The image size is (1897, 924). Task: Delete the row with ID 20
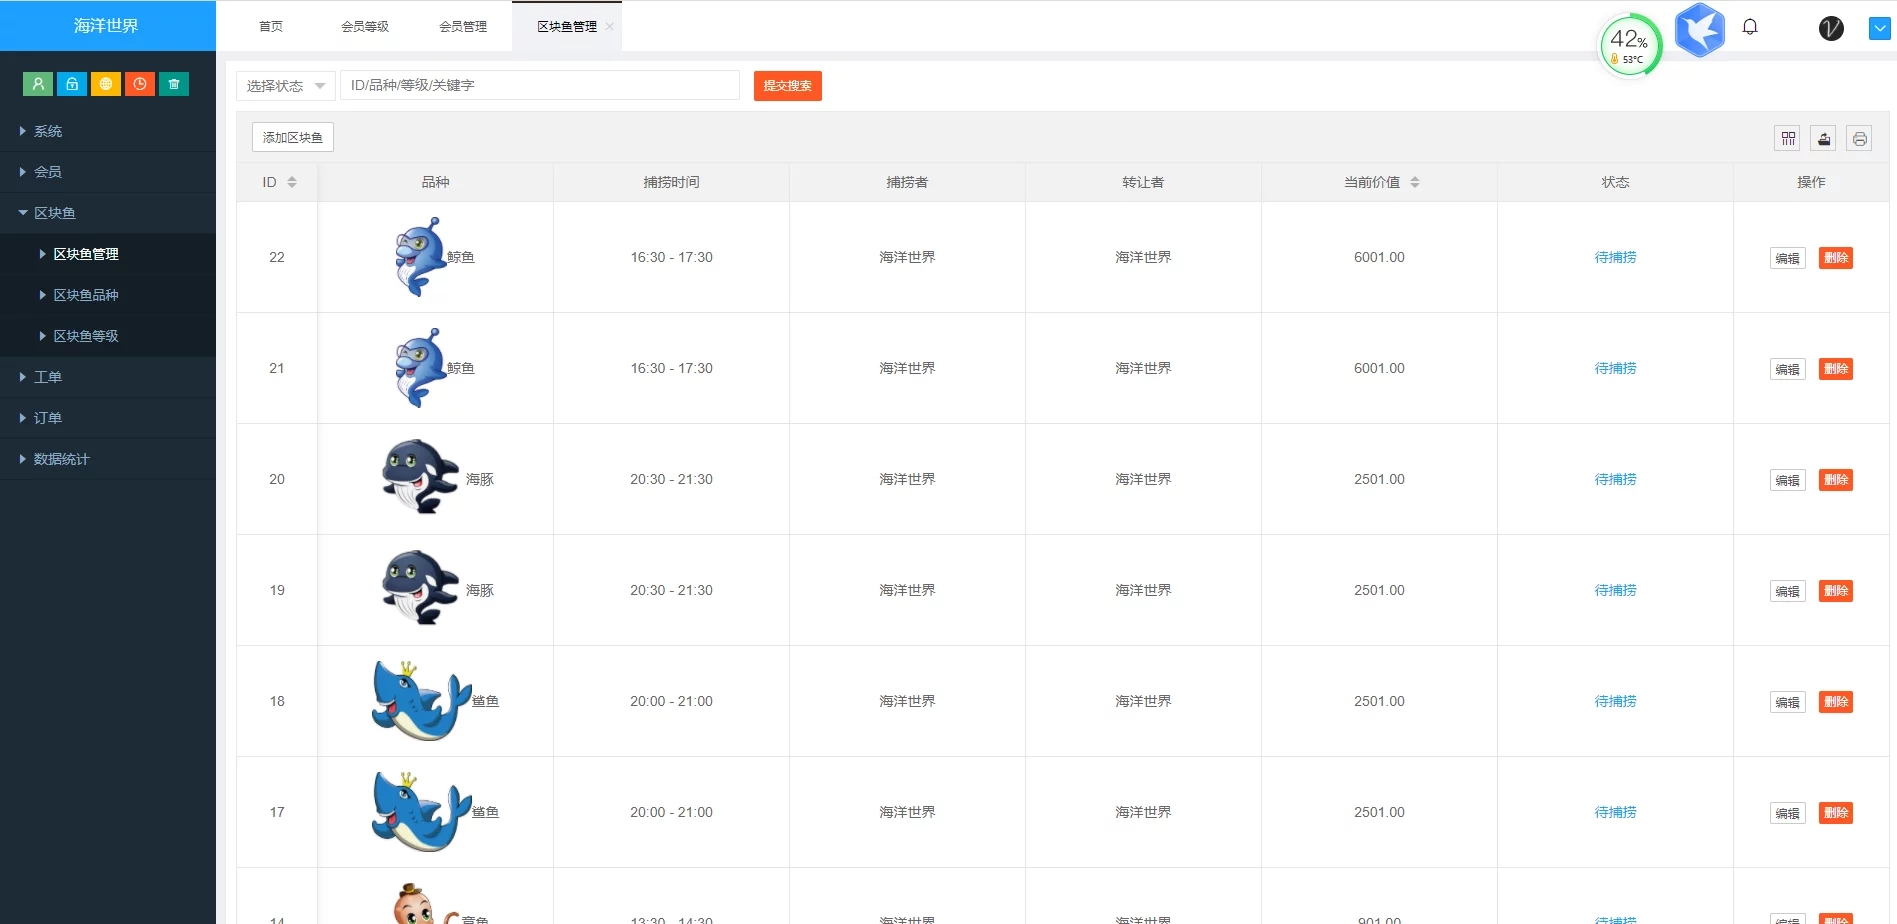click(1835, 480)
